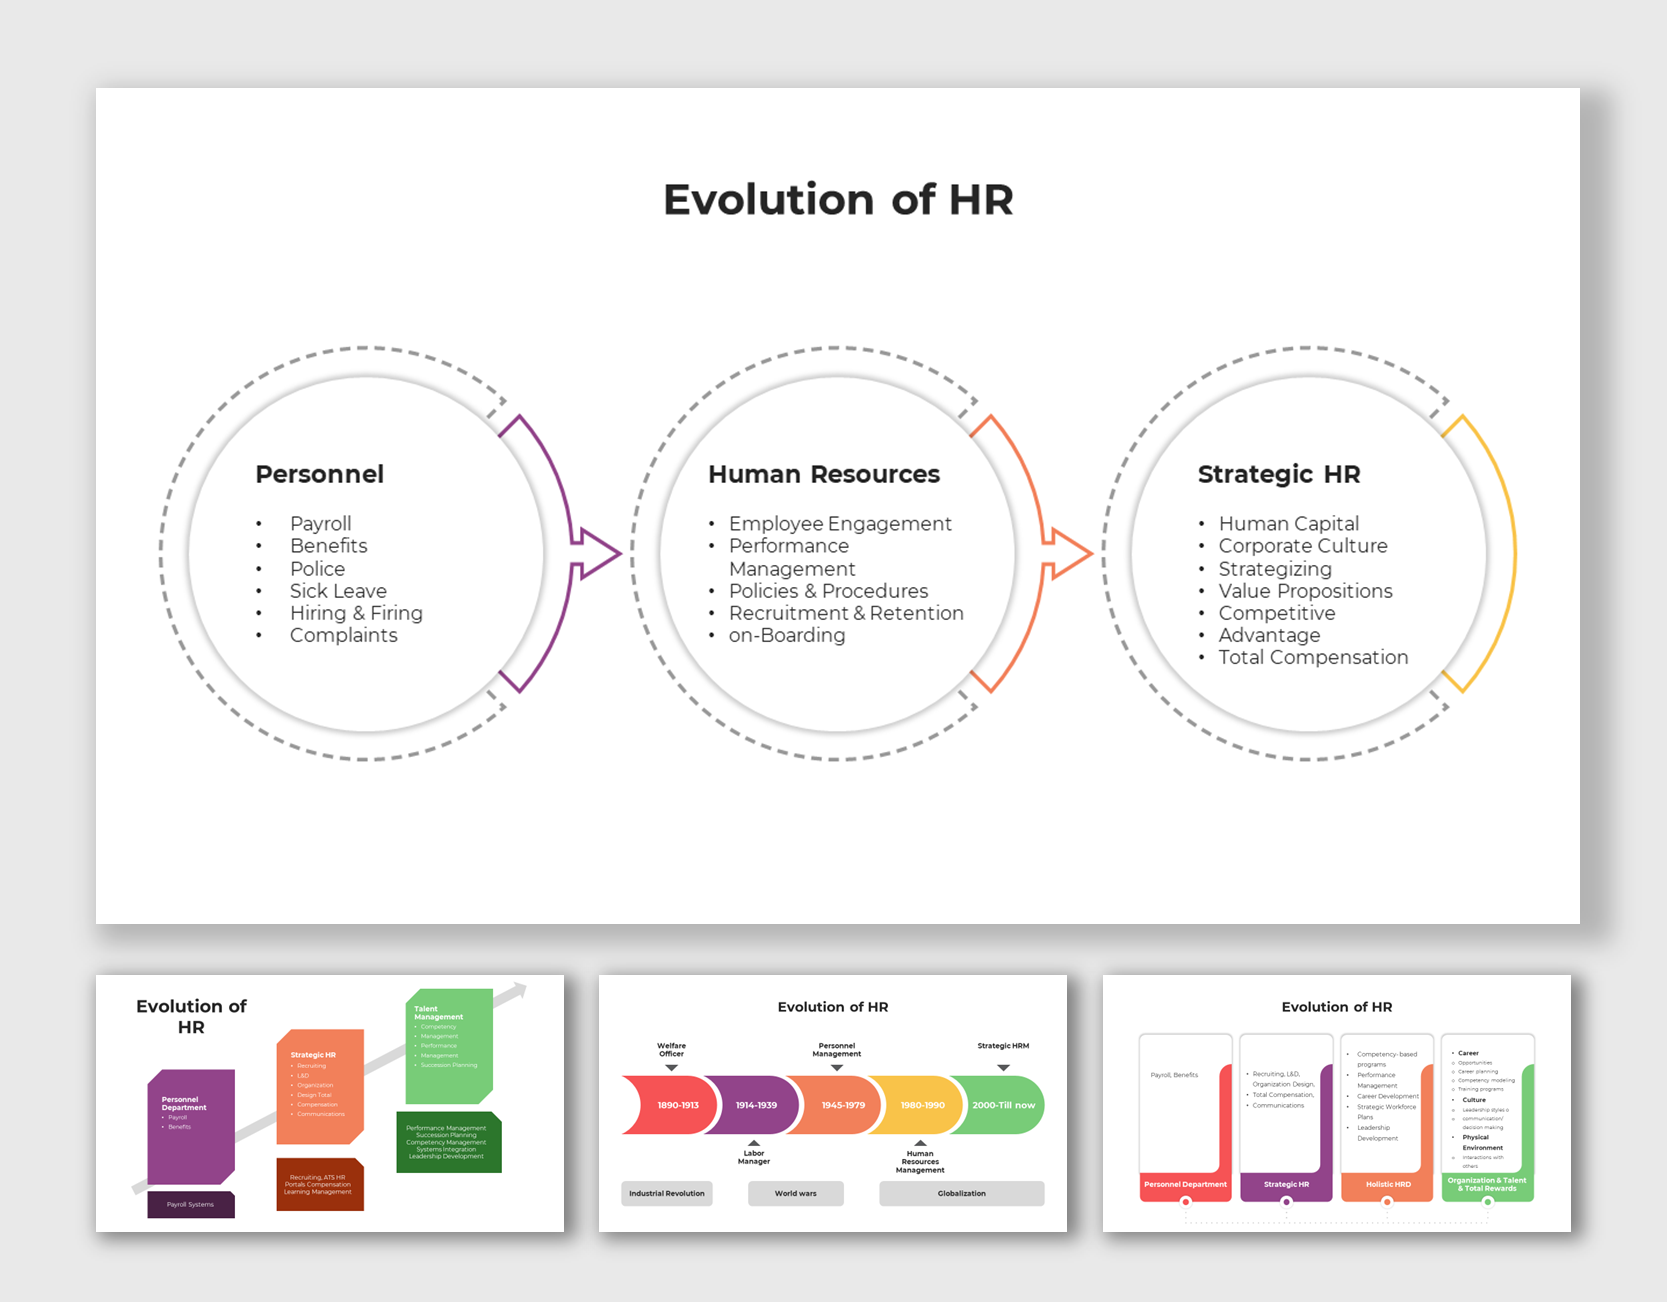1667x1302 pixels.
Task: Click the green dot under Organization & Talent card
Action: click(x=1487, y=1202)
